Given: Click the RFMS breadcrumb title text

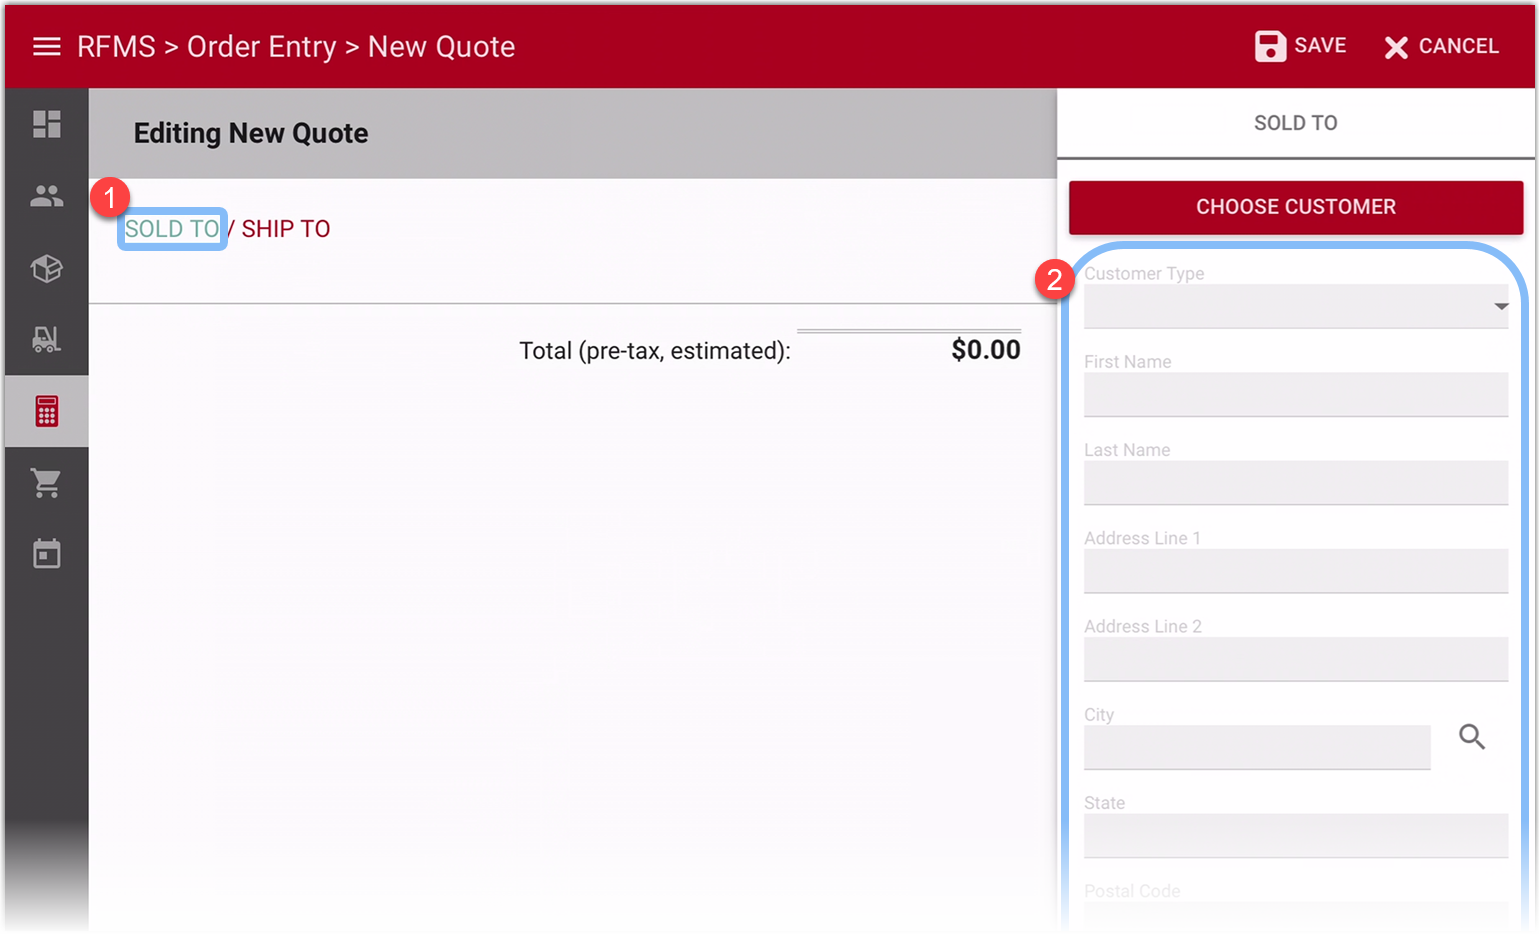Looking at the screenshot, I should click(116, 47).
